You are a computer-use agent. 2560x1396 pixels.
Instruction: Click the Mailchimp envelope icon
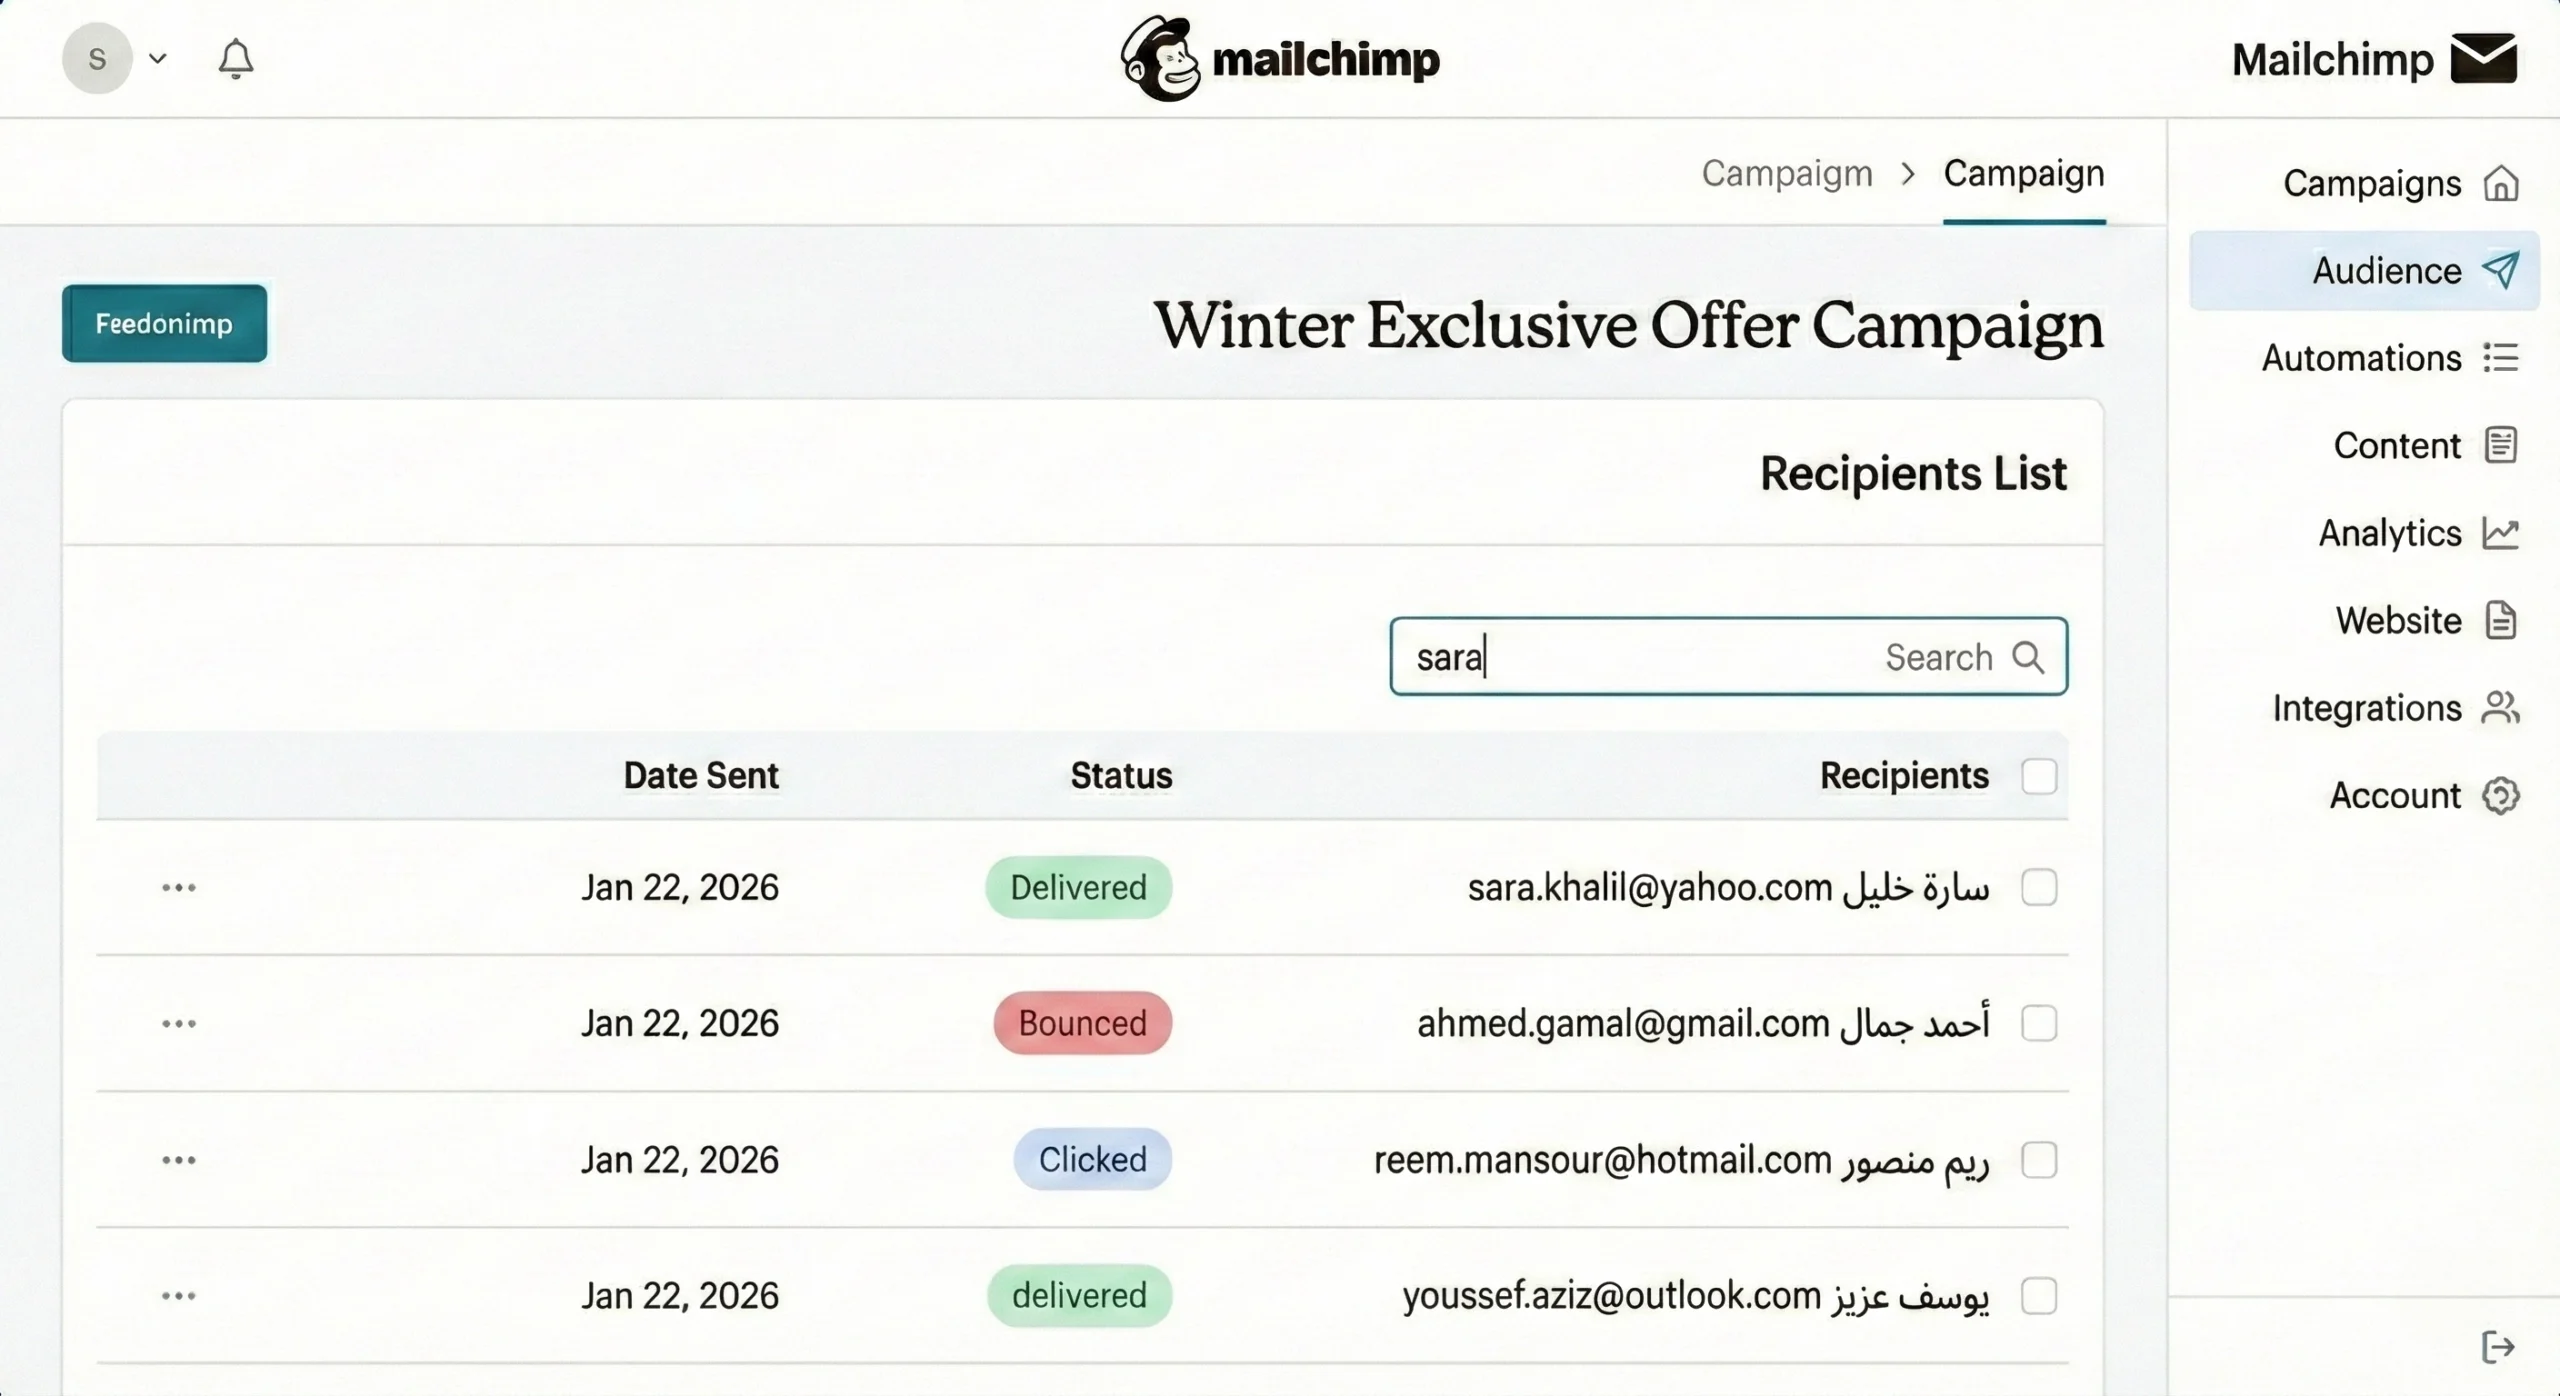[2484, 59]
